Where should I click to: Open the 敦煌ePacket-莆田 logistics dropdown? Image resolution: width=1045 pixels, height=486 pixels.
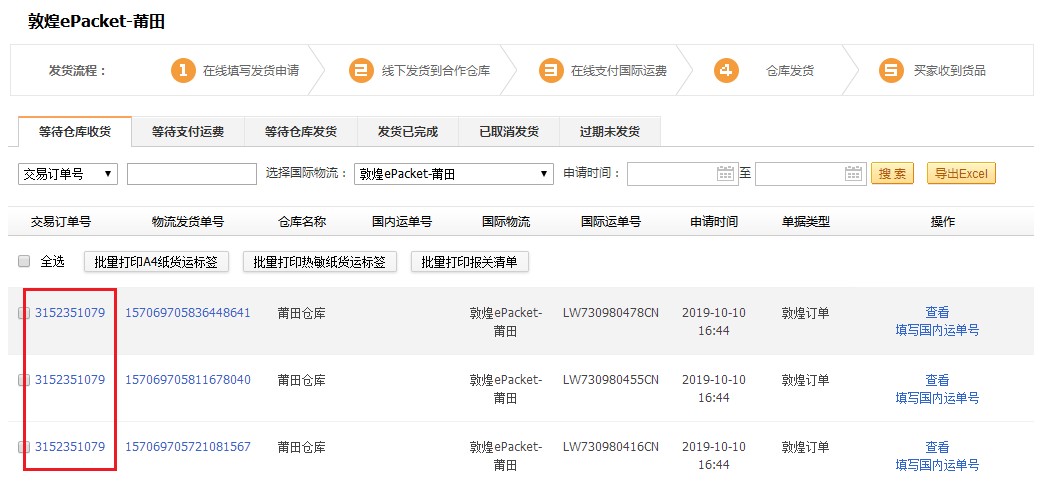[454, 174]
